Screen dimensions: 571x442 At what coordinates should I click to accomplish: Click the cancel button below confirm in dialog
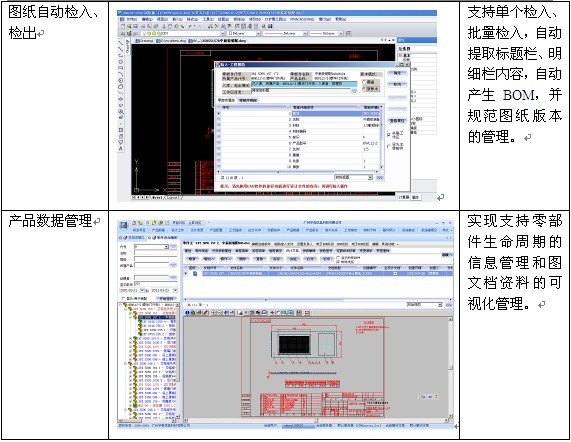point(397,84)
